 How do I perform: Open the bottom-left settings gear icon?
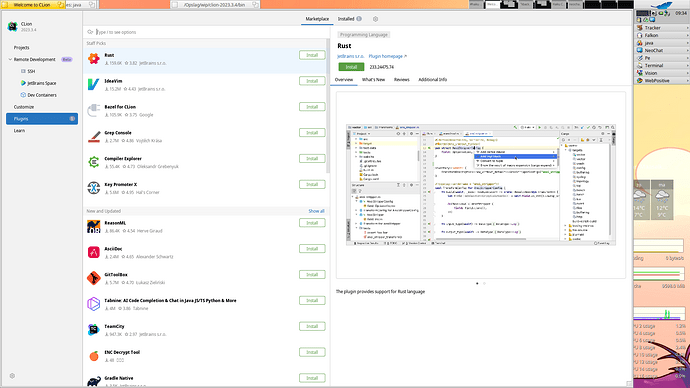(x=12, y=376)
